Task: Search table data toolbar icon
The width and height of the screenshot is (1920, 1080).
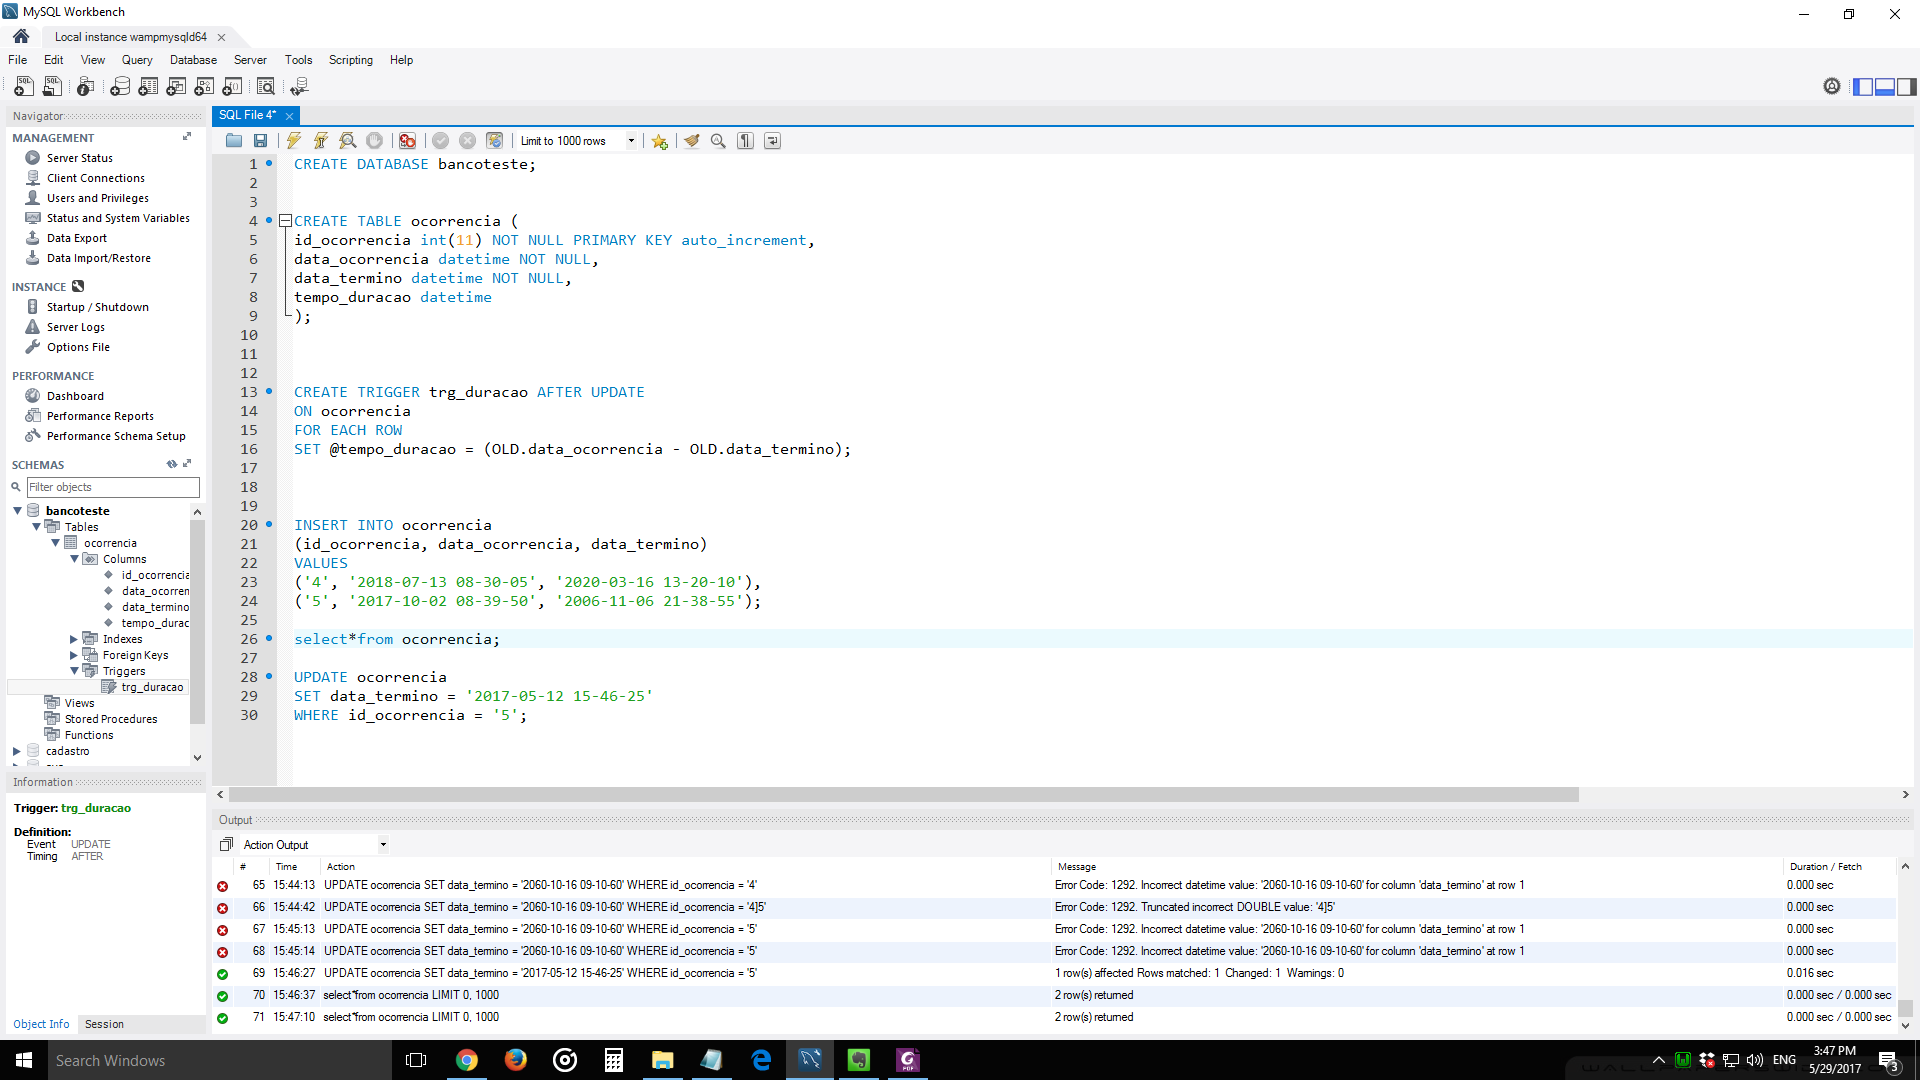Action: tap(266, 87)
